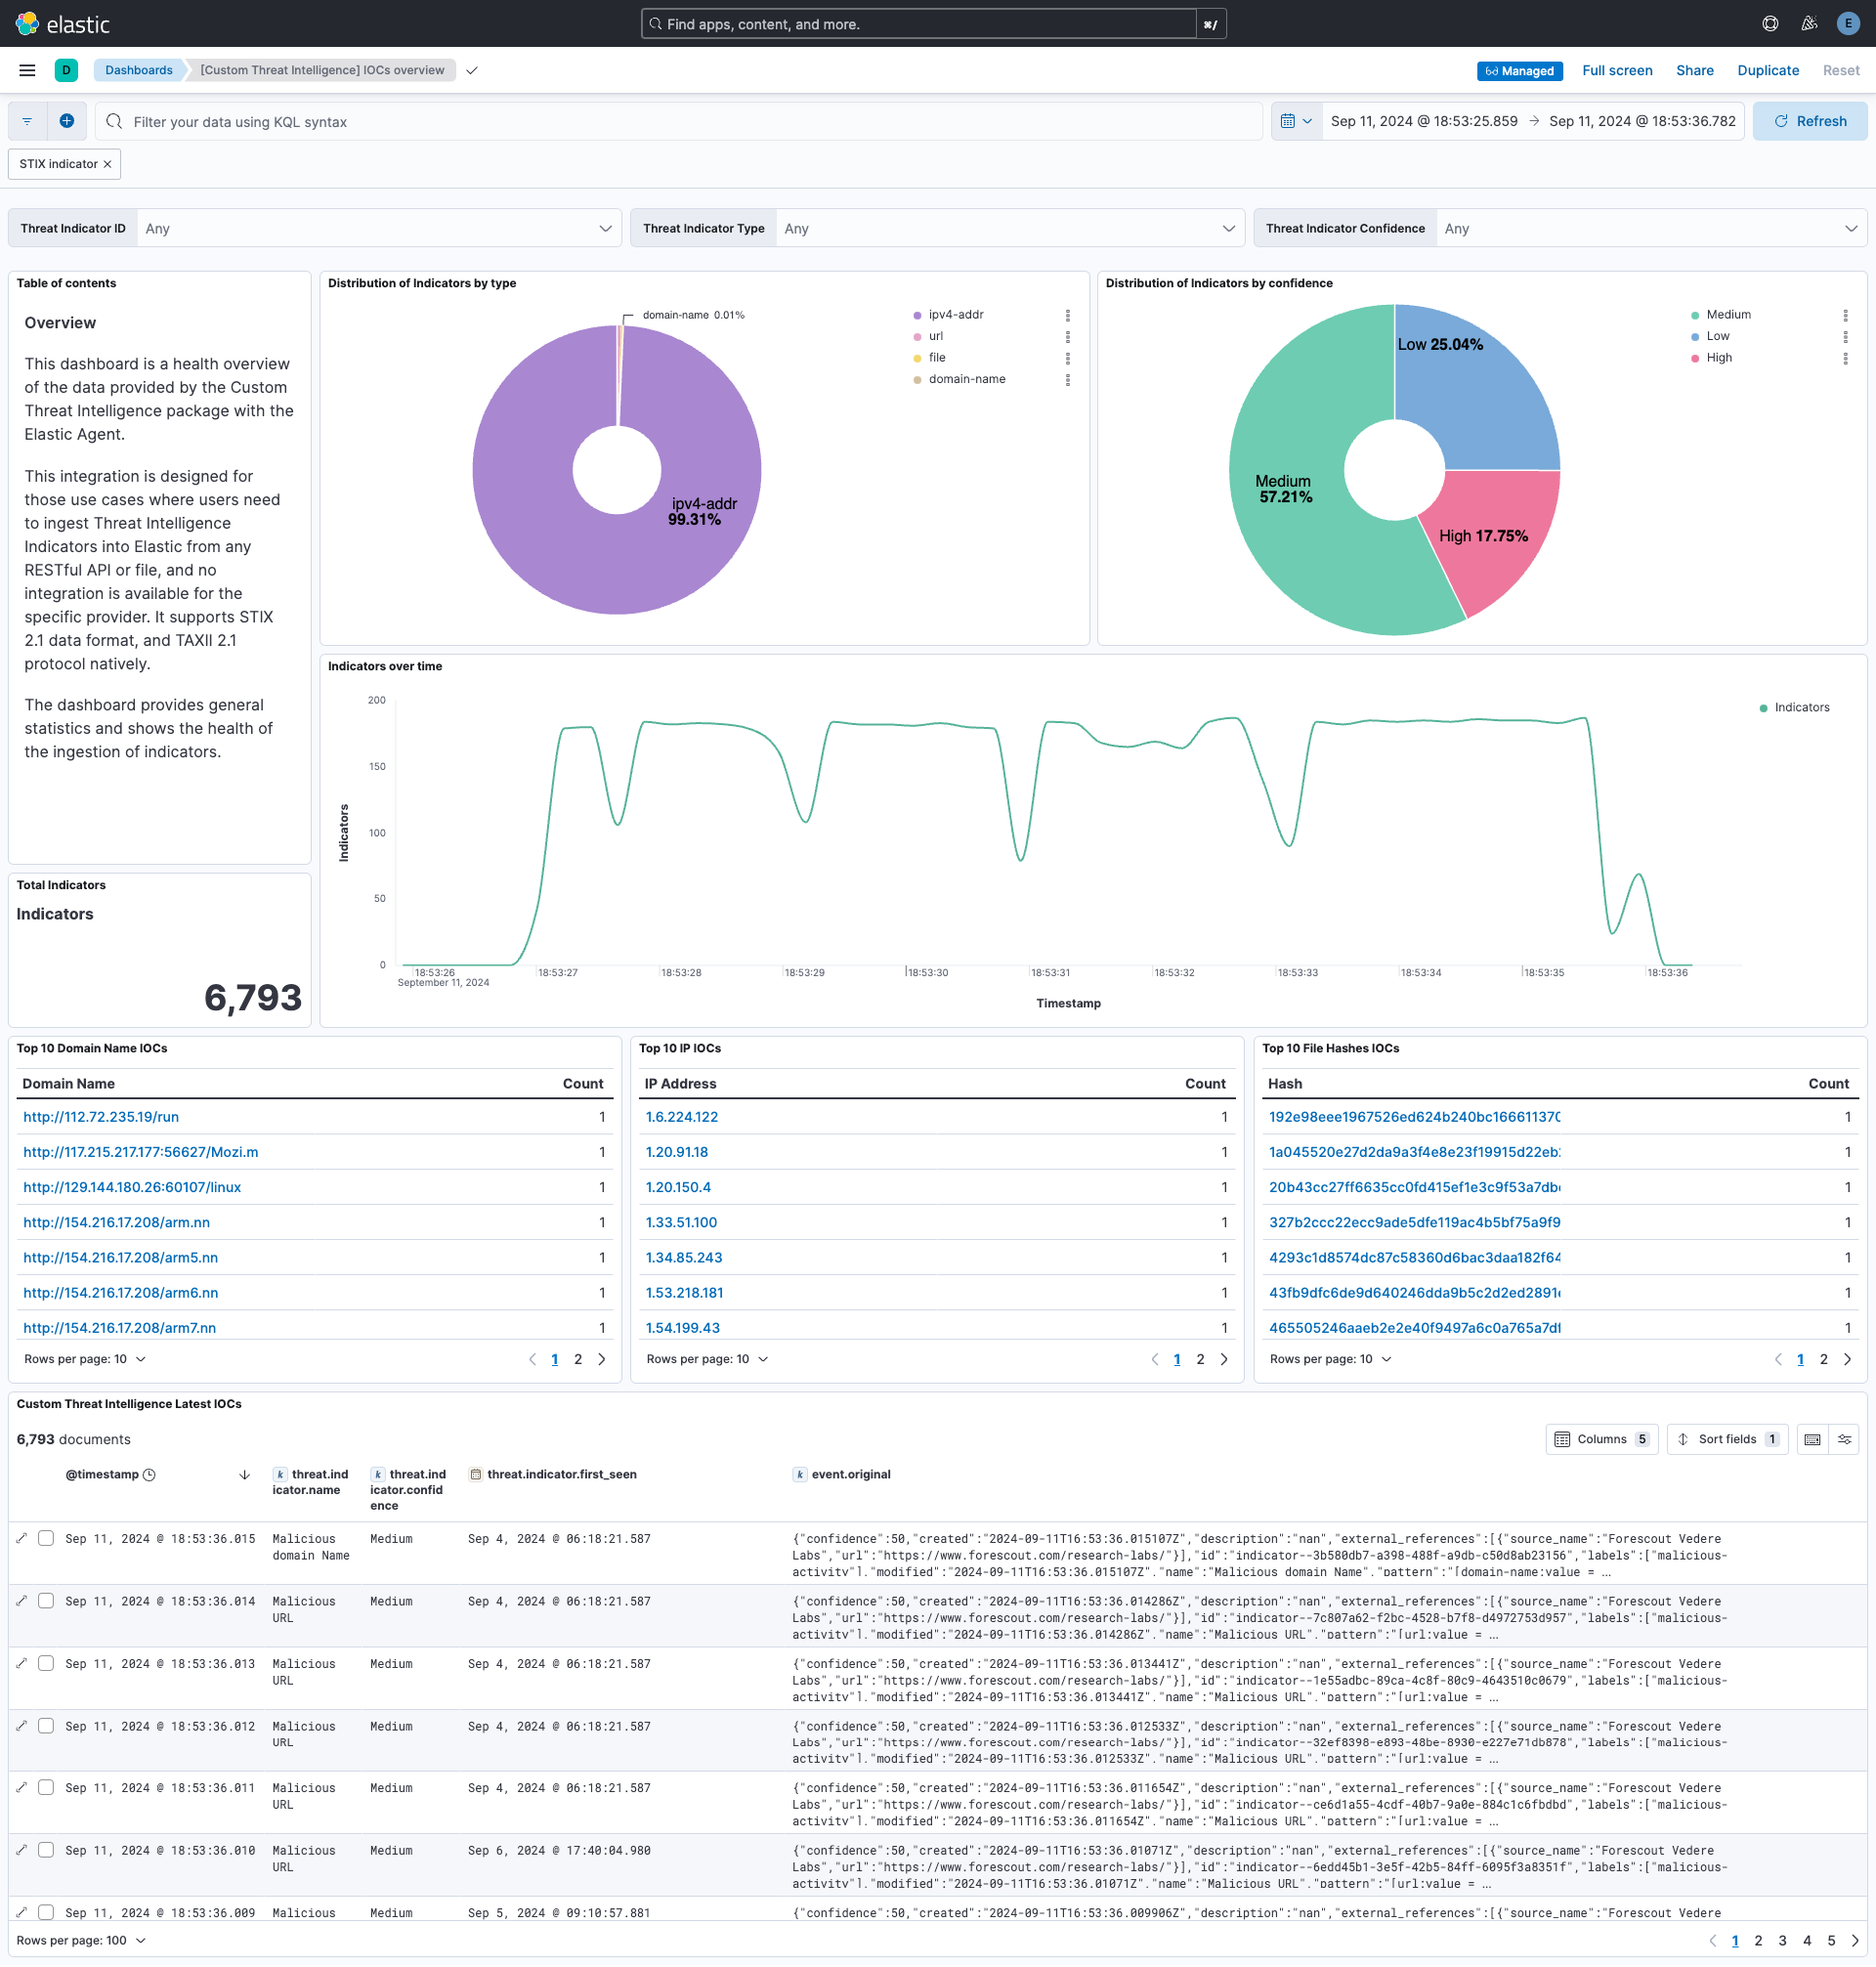Open the help menu via life ring icon
1876x1967 pixels.
[x=1770, y=23]
